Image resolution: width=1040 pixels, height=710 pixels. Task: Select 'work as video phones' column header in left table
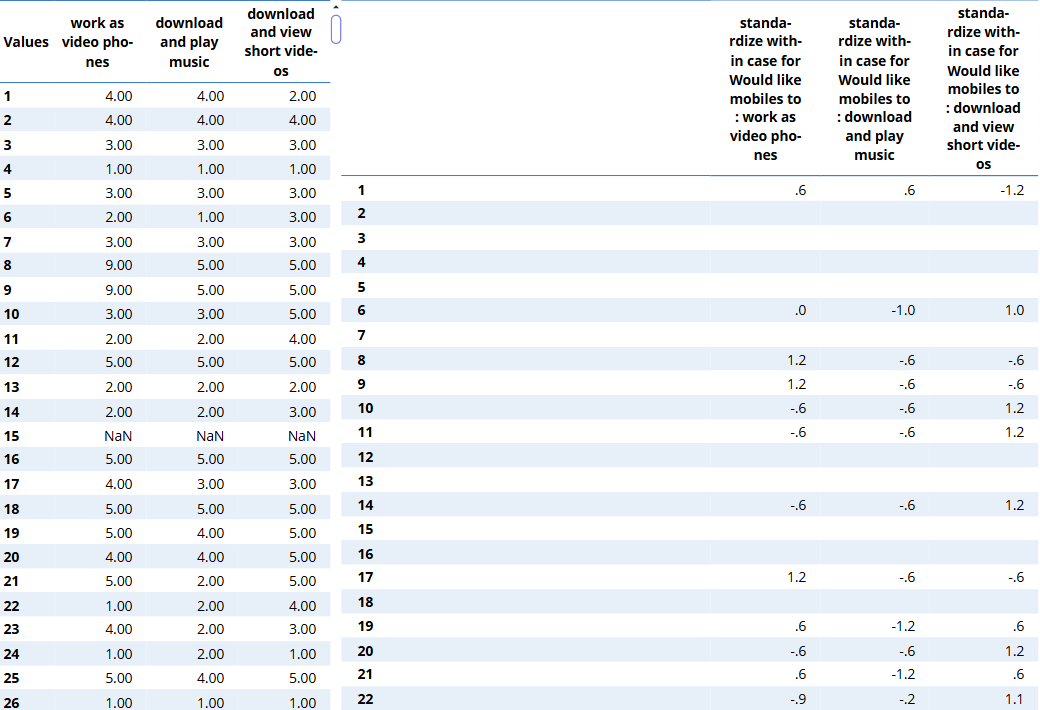(97, 42)
